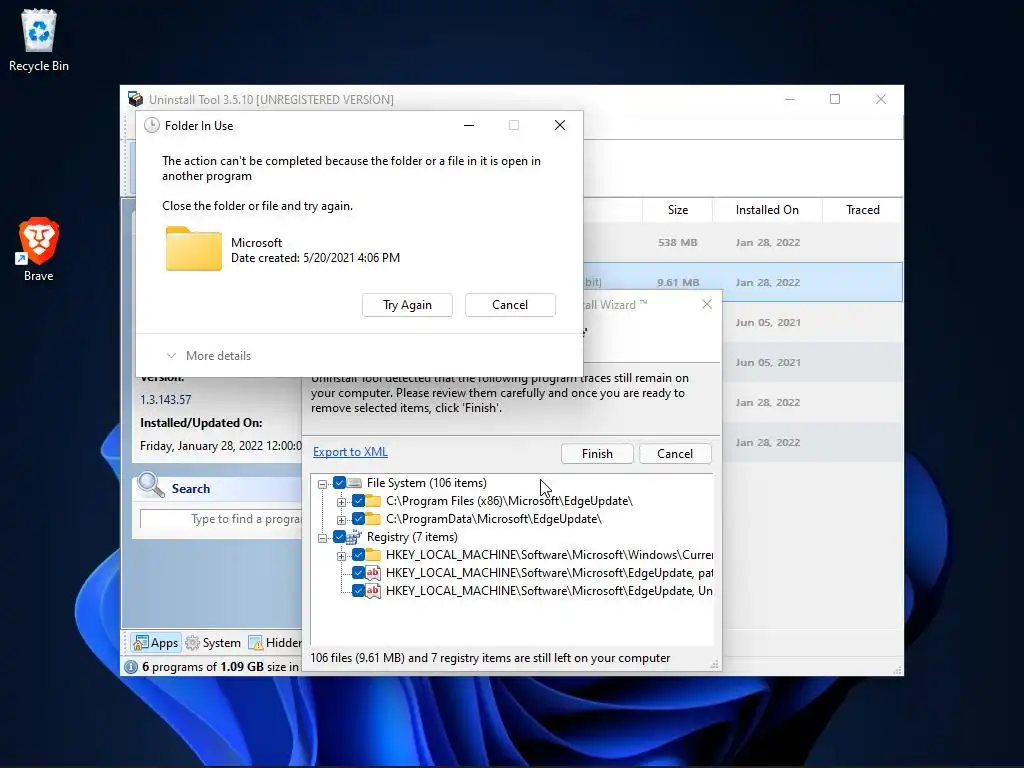This screenshot has width=1024, height=768.
Task: Click Cancel in the Folder In Use dialog
Action: pyautogui.click(x=510, y=305)
